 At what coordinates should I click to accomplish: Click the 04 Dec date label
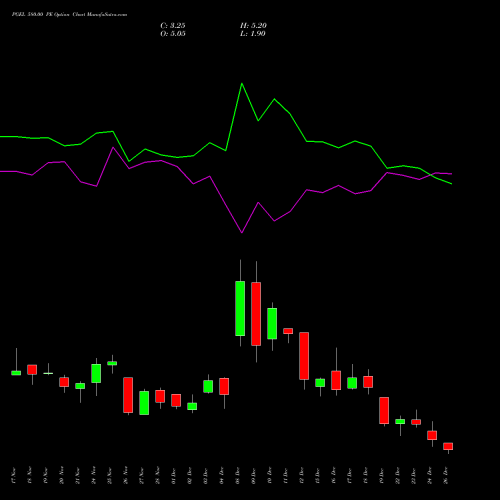221,476
